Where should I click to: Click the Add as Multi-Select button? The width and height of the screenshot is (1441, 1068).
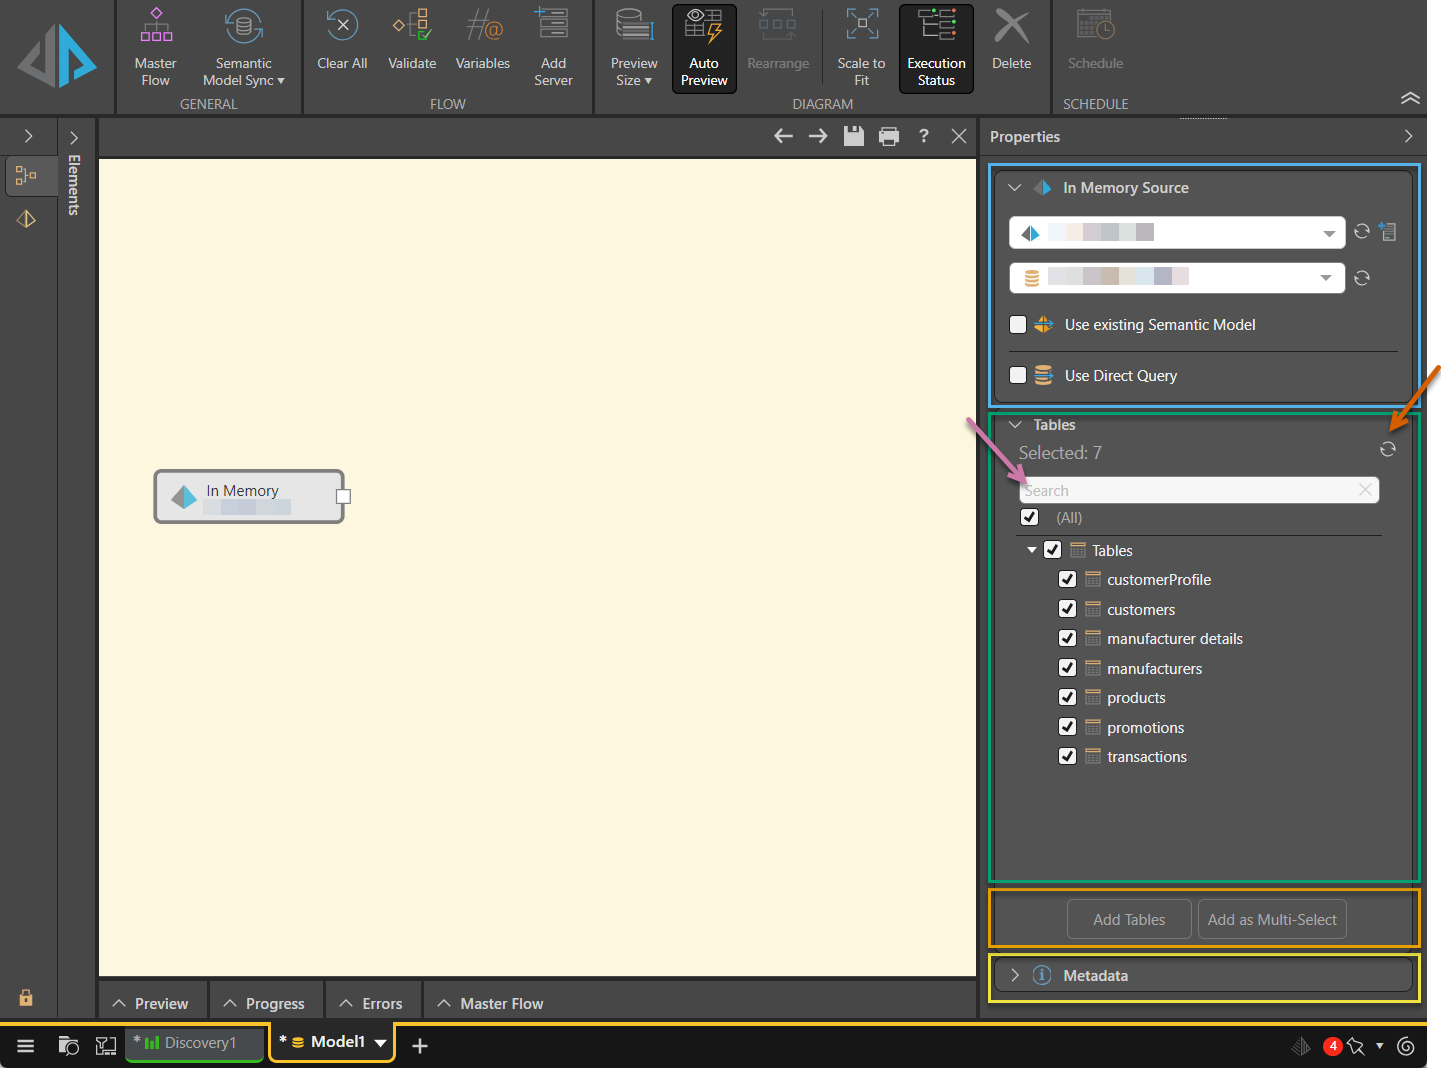tap(1272, 920)
